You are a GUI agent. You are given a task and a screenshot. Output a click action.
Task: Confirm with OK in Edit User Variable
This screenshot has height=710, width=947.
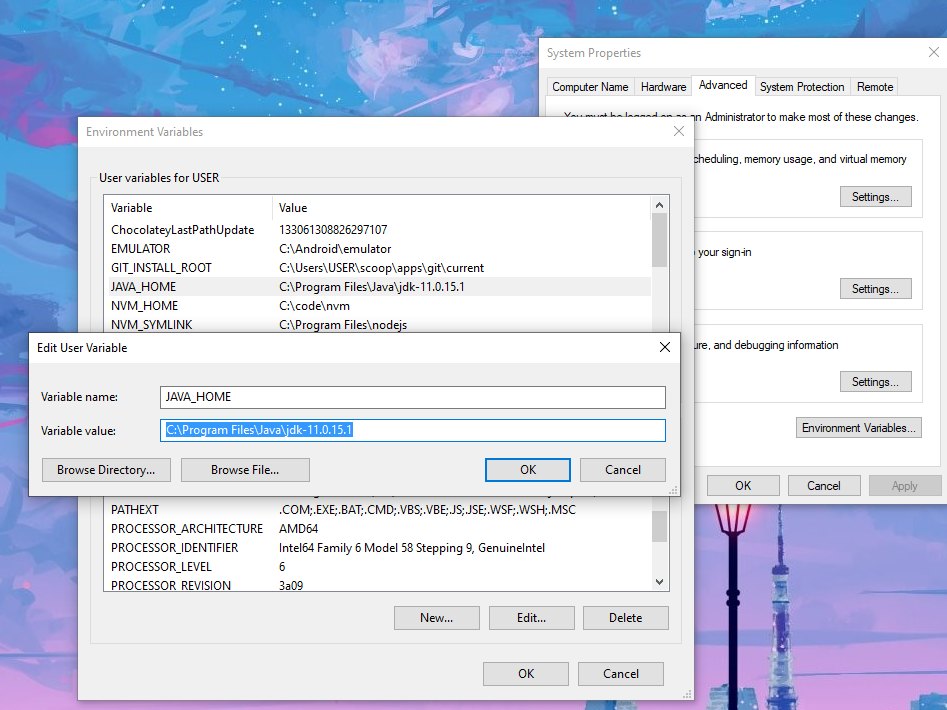[x=527, y=470]
